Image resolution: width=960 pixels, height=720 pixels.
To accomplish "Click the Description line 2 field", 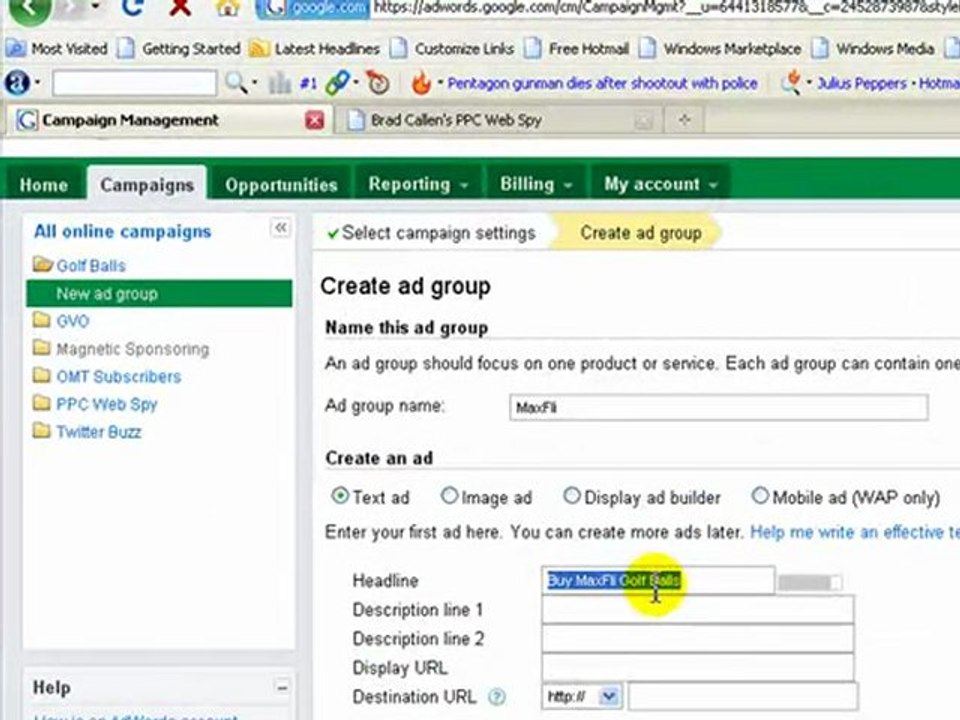I will (x=697, y=638).
